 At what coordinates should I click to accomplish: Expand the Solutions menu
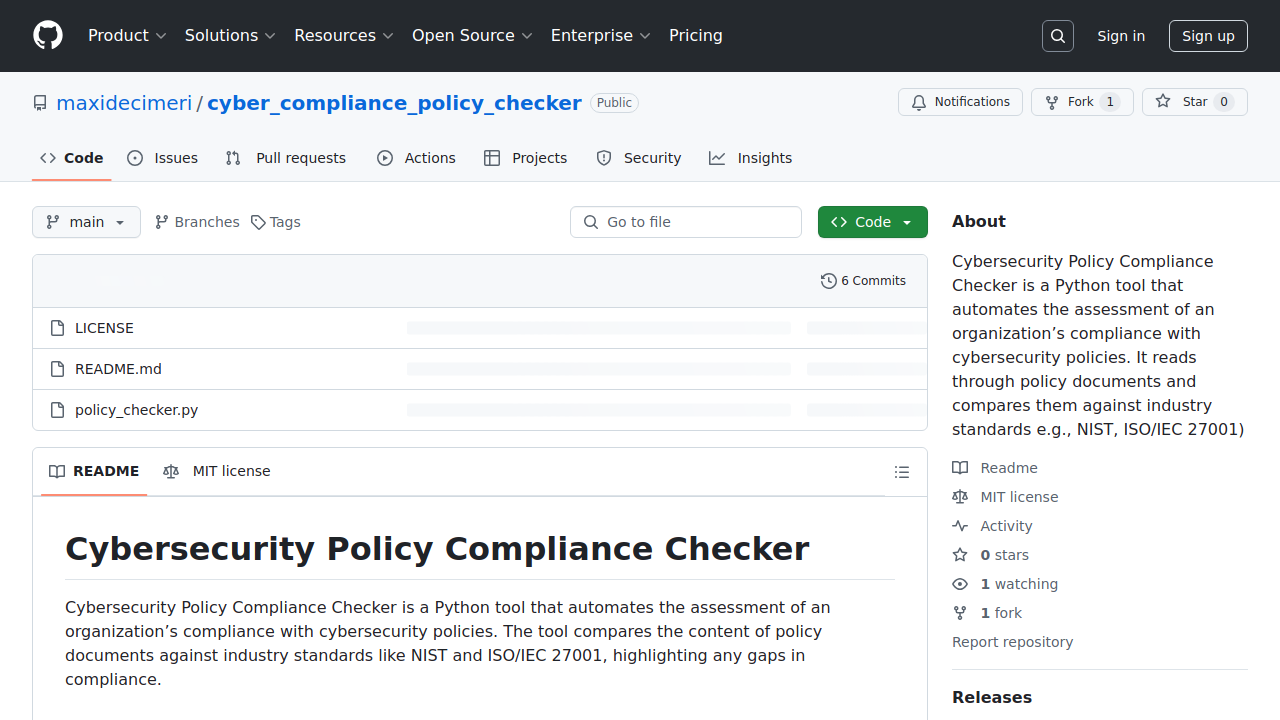(230, 36)
